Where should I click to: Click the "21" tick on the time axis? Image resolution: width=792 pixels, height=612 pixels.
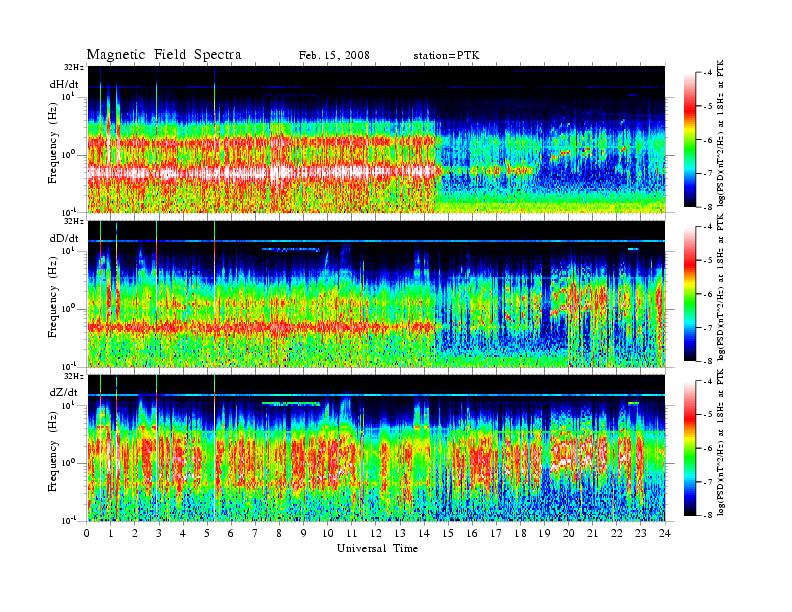[x=592, y=533]
